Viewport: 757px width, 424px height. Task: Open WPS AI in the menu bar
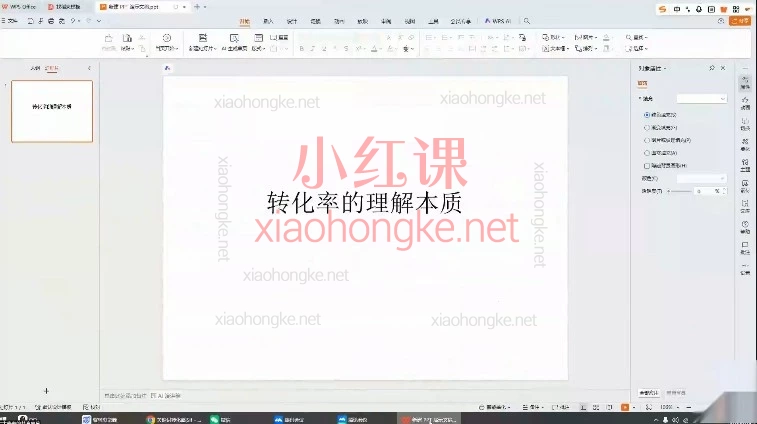[x=498, y=21]
